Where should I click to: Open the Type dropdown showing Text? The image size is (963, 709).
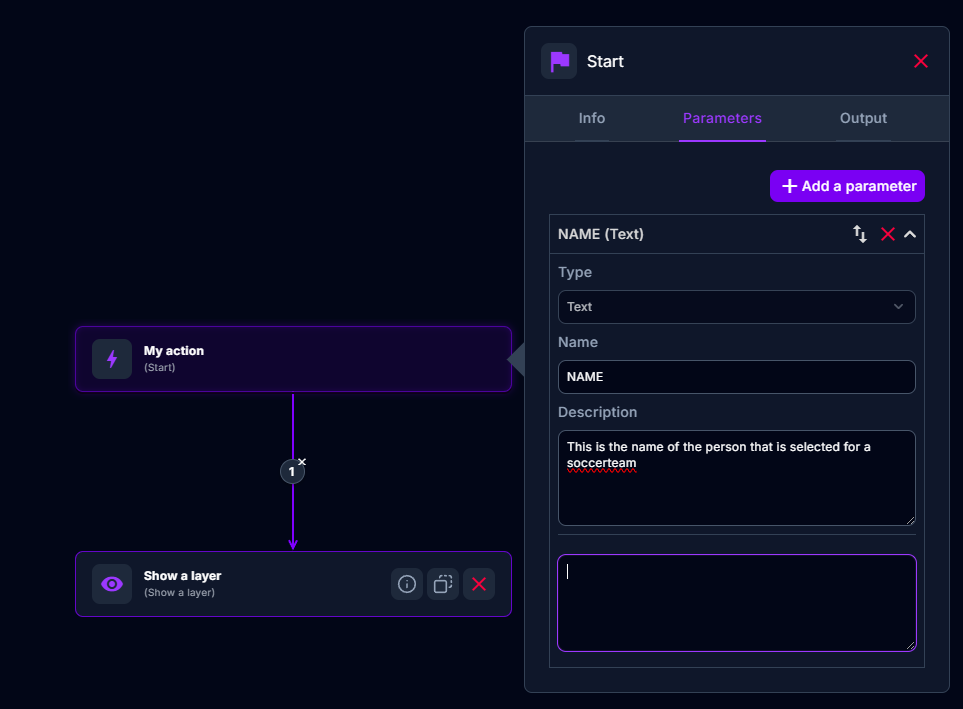pos(736,307)
